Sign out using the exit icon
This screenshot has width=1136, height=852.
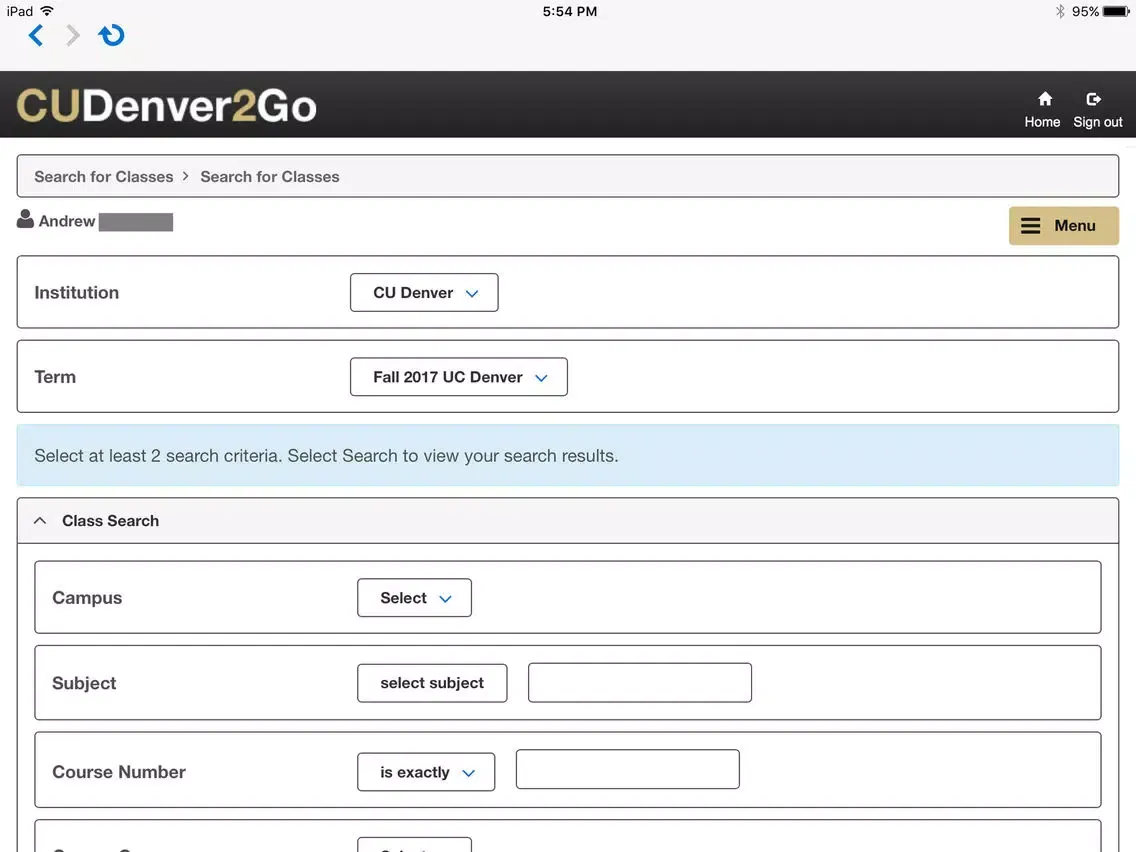(1097, 110)
